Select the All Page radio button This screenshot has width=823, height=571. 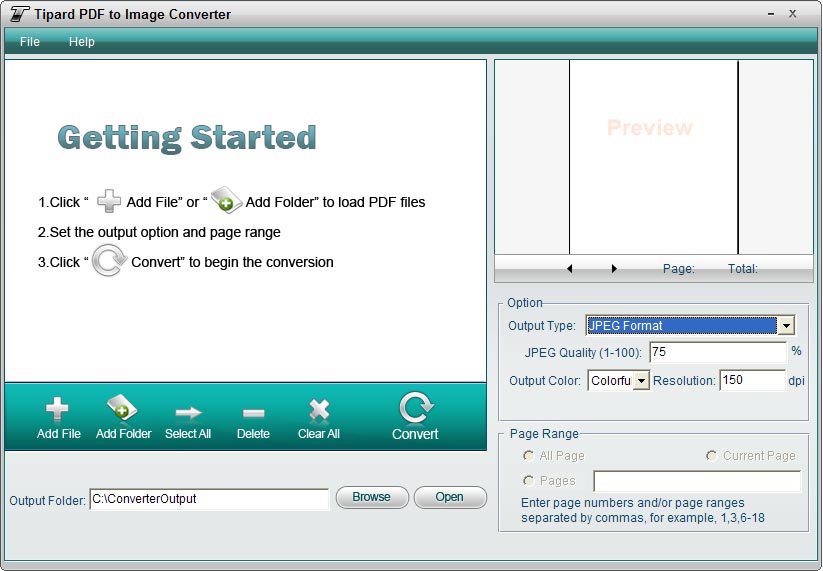pyautogui.click(x=528, y=456)
